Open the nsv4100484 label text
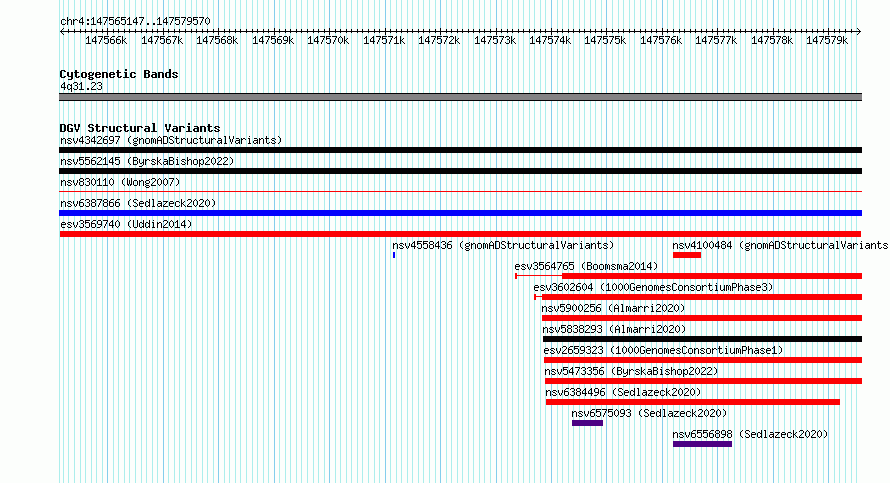The image size is (890, 483). [780, 245]
